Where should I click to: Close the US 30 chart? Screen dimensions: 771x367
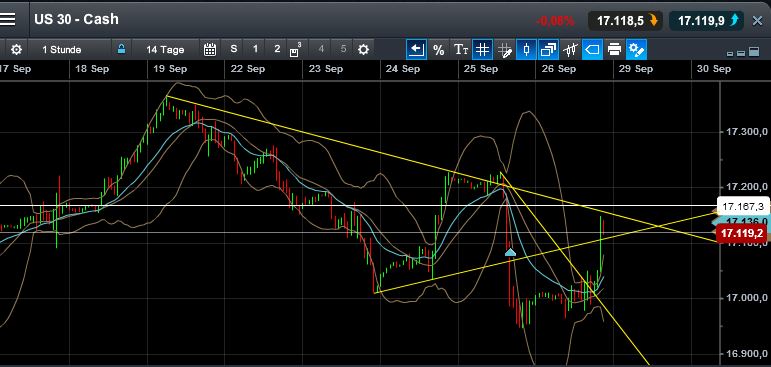758,20
